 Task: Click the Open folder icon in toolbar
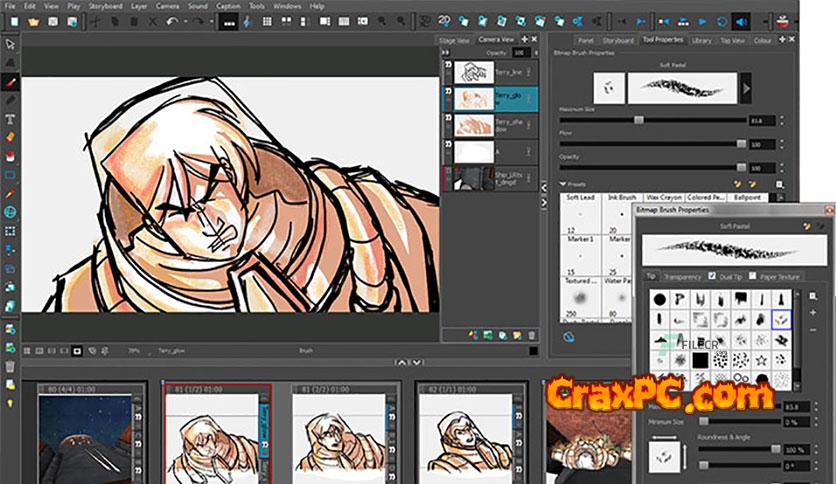(x=33, y=20)
